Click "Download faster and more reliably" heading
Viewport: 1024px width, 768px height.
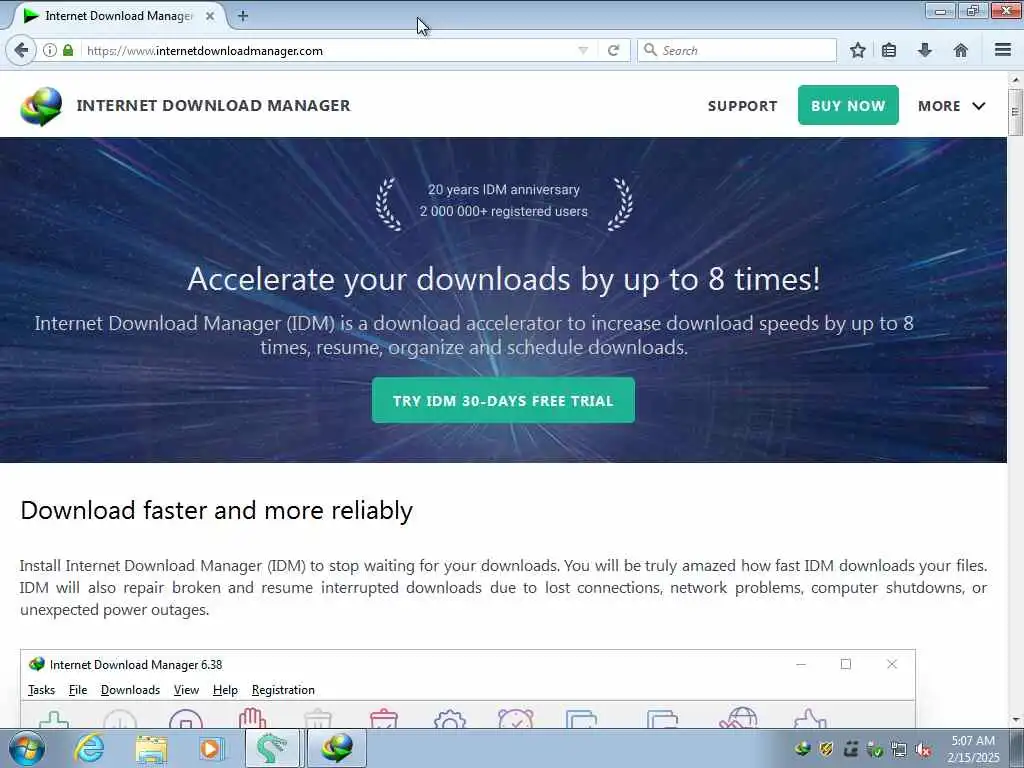coord(216,510)
